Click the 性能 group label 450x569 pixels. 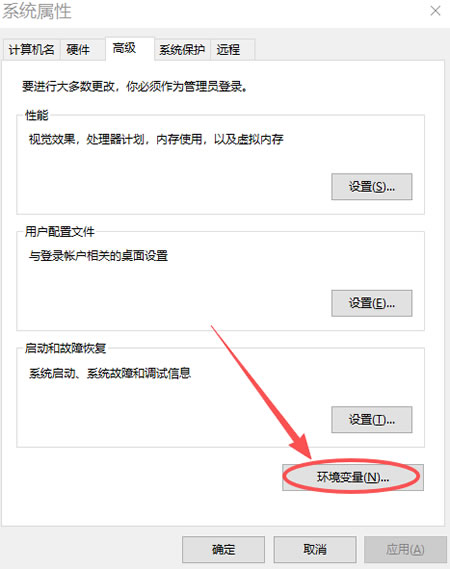[x=37, y=115]
